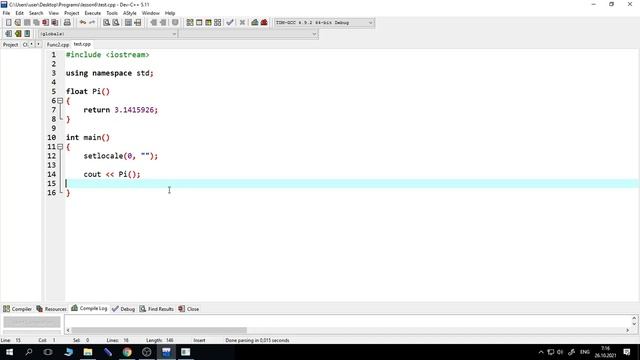The width and height of the screenshot is (640, 360).
Task: Click the Save All toolbar icon
Action: pyautogui.click(x=36, y=23)
